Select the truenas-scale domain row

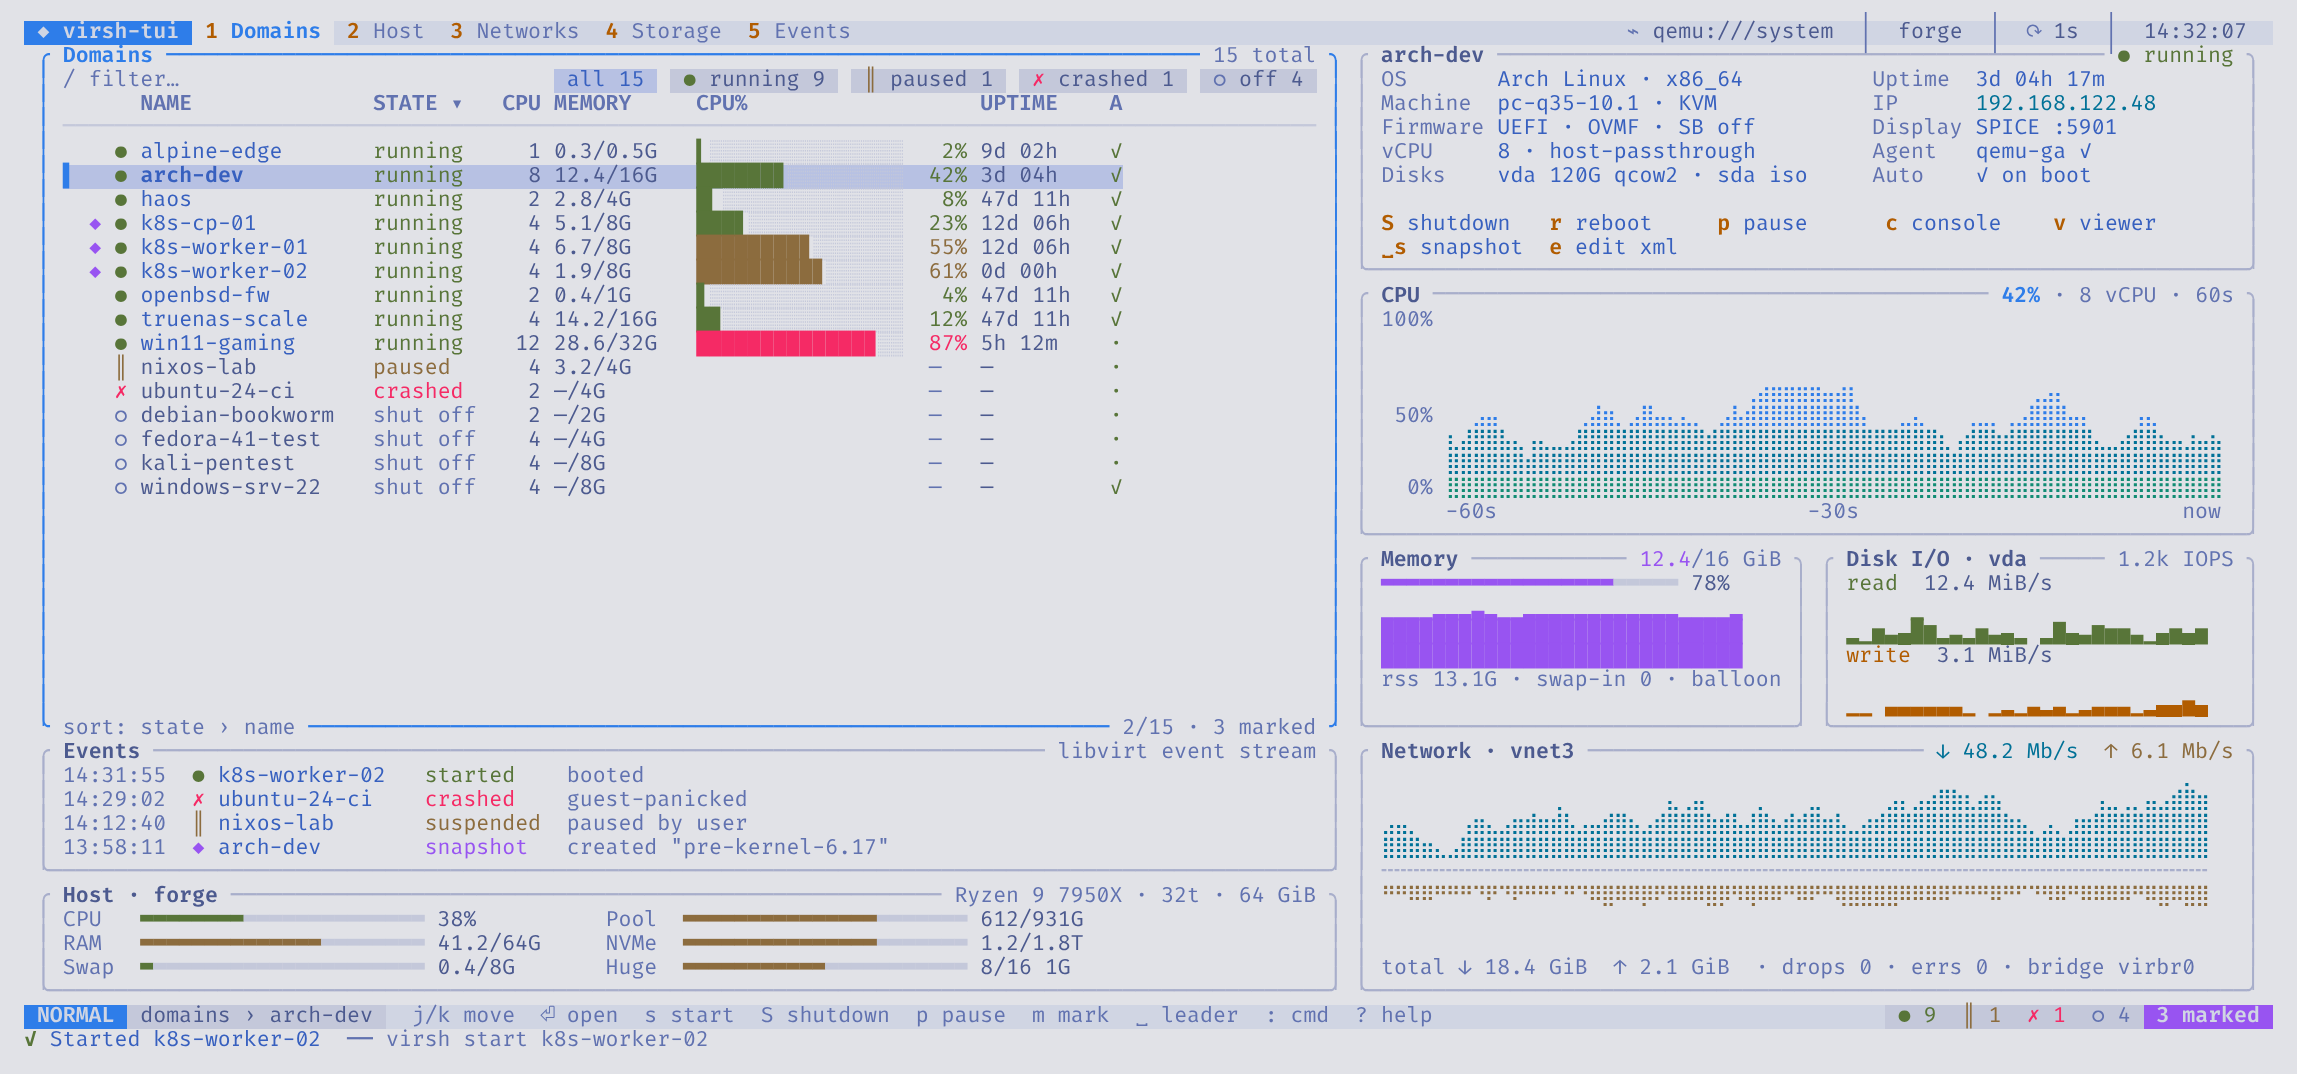(593, 319)
